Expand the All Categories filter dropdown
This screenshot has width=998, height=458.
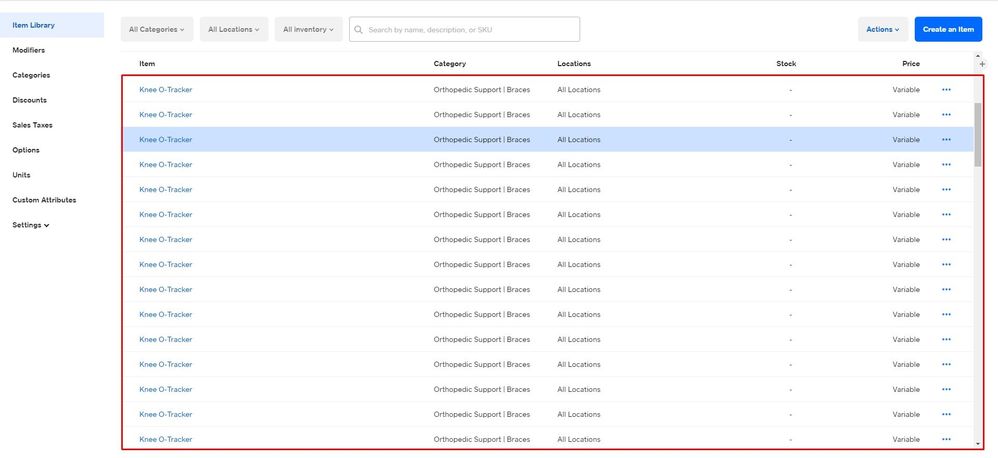click(157, 30)
